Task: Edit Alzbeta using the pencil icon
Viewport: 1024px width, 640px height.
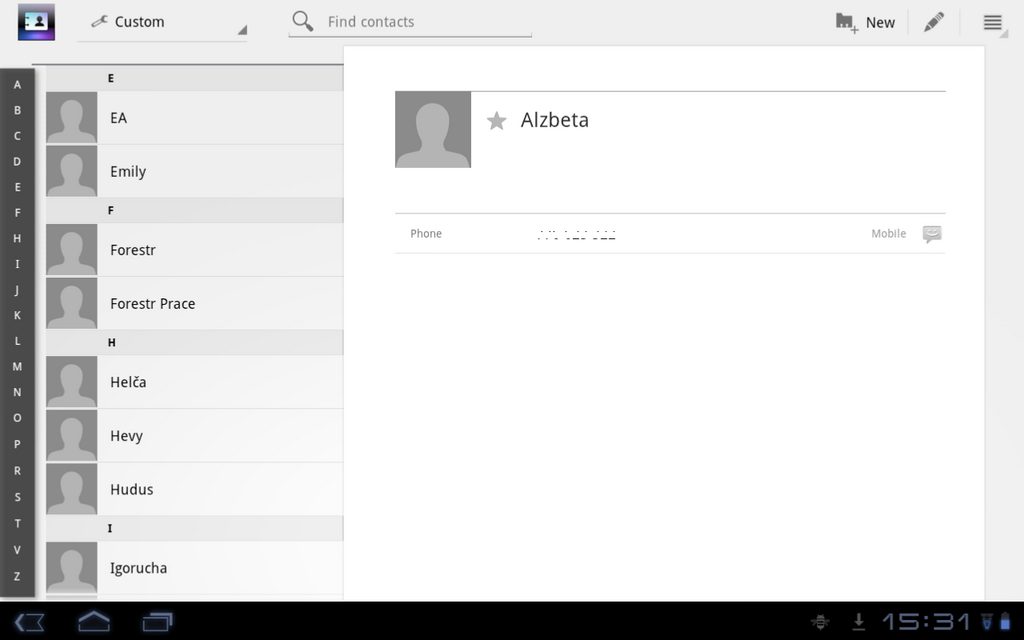Action: 933,21
